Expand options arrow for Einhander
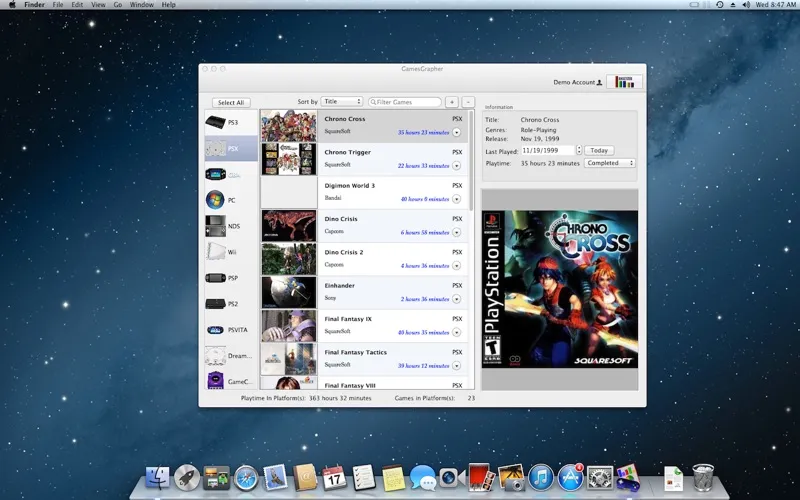This screenshot has height=500, width=800. click(457, 299)
